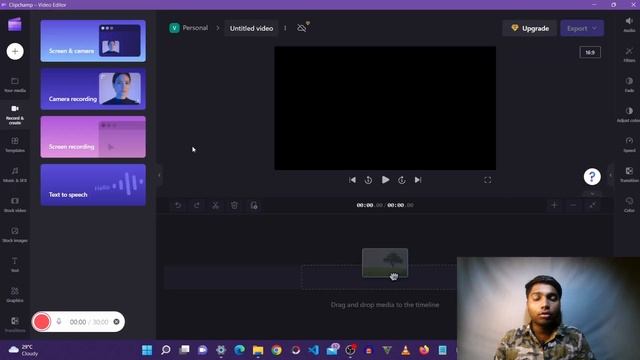Open the Personal workspace link
The height and width of the screenshot is (360, 640).
[x=189, y=28]
